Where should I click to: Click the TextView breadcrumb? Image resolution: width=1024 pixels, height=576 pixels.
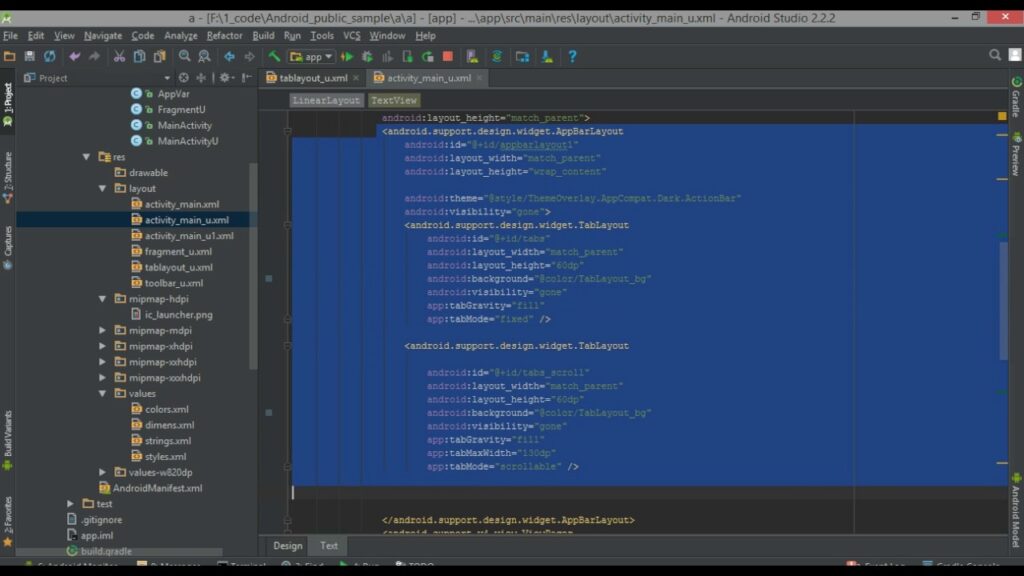click(x=394, y=101)
